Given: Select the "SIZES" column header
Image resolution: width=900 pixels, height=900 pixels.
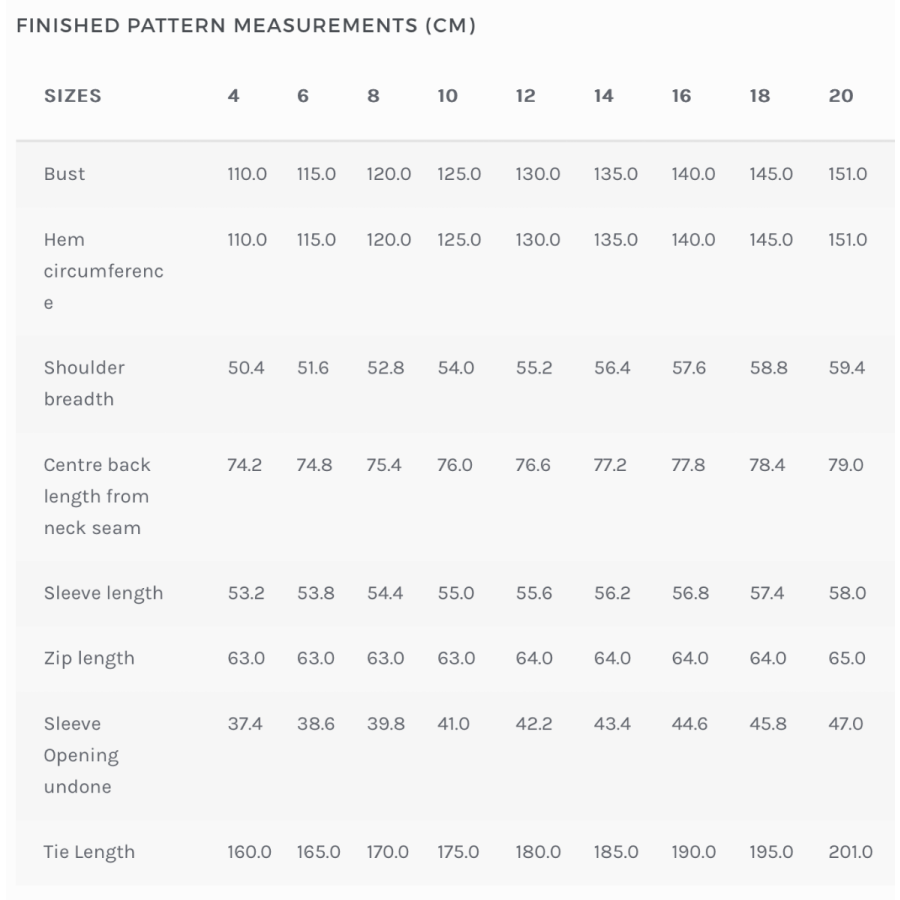Looking at the screenshot, I should 73,96.
